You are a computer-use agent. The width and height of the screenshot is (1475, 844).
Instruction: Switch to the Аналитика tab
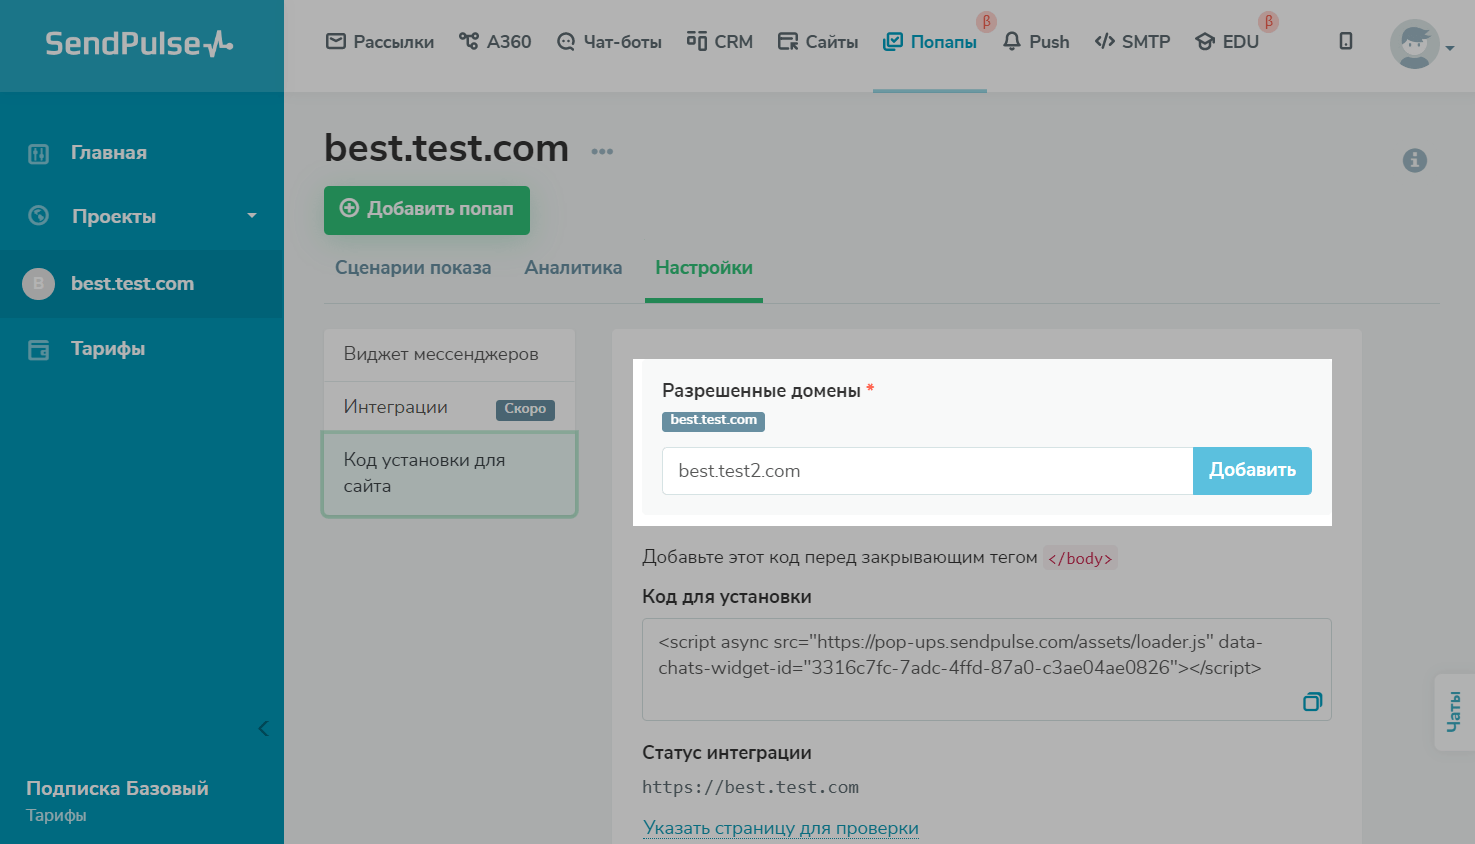[573, 268]
